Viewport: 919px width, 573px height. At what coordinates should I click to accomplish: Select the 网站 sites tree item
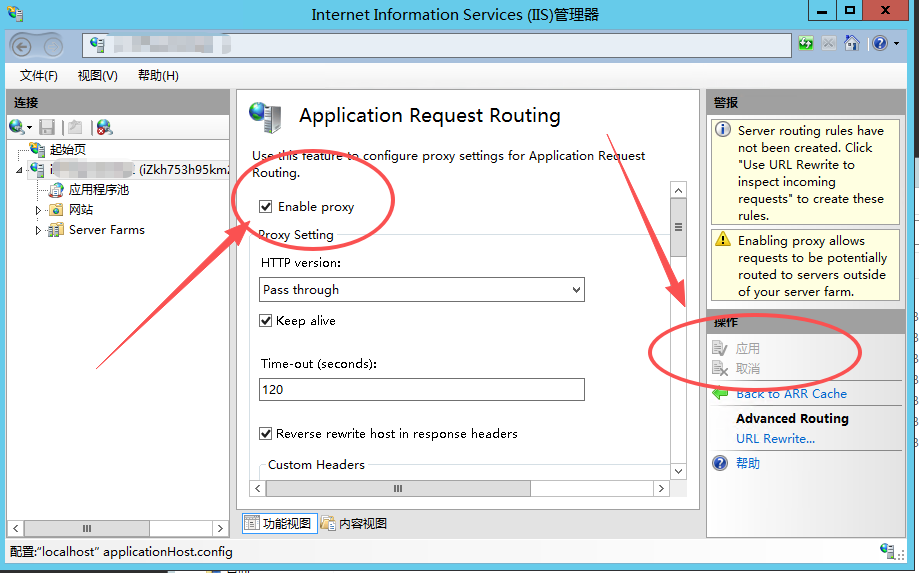point(81,210)
